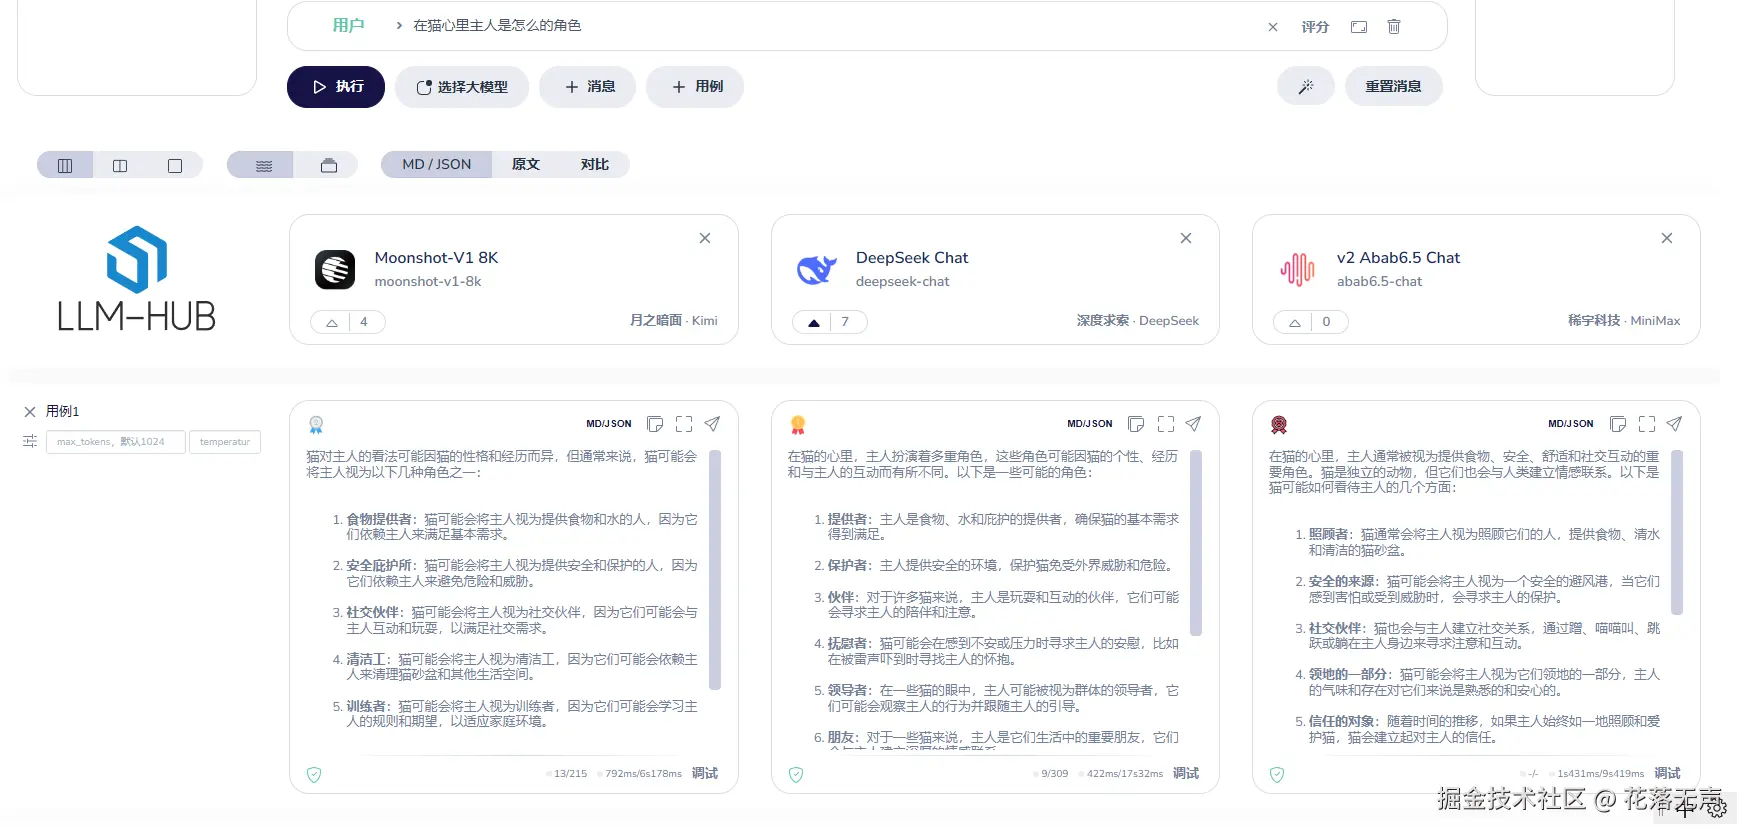Add a new 消息 message
This screenshot has height=836, width=1746.
(590, 87)
